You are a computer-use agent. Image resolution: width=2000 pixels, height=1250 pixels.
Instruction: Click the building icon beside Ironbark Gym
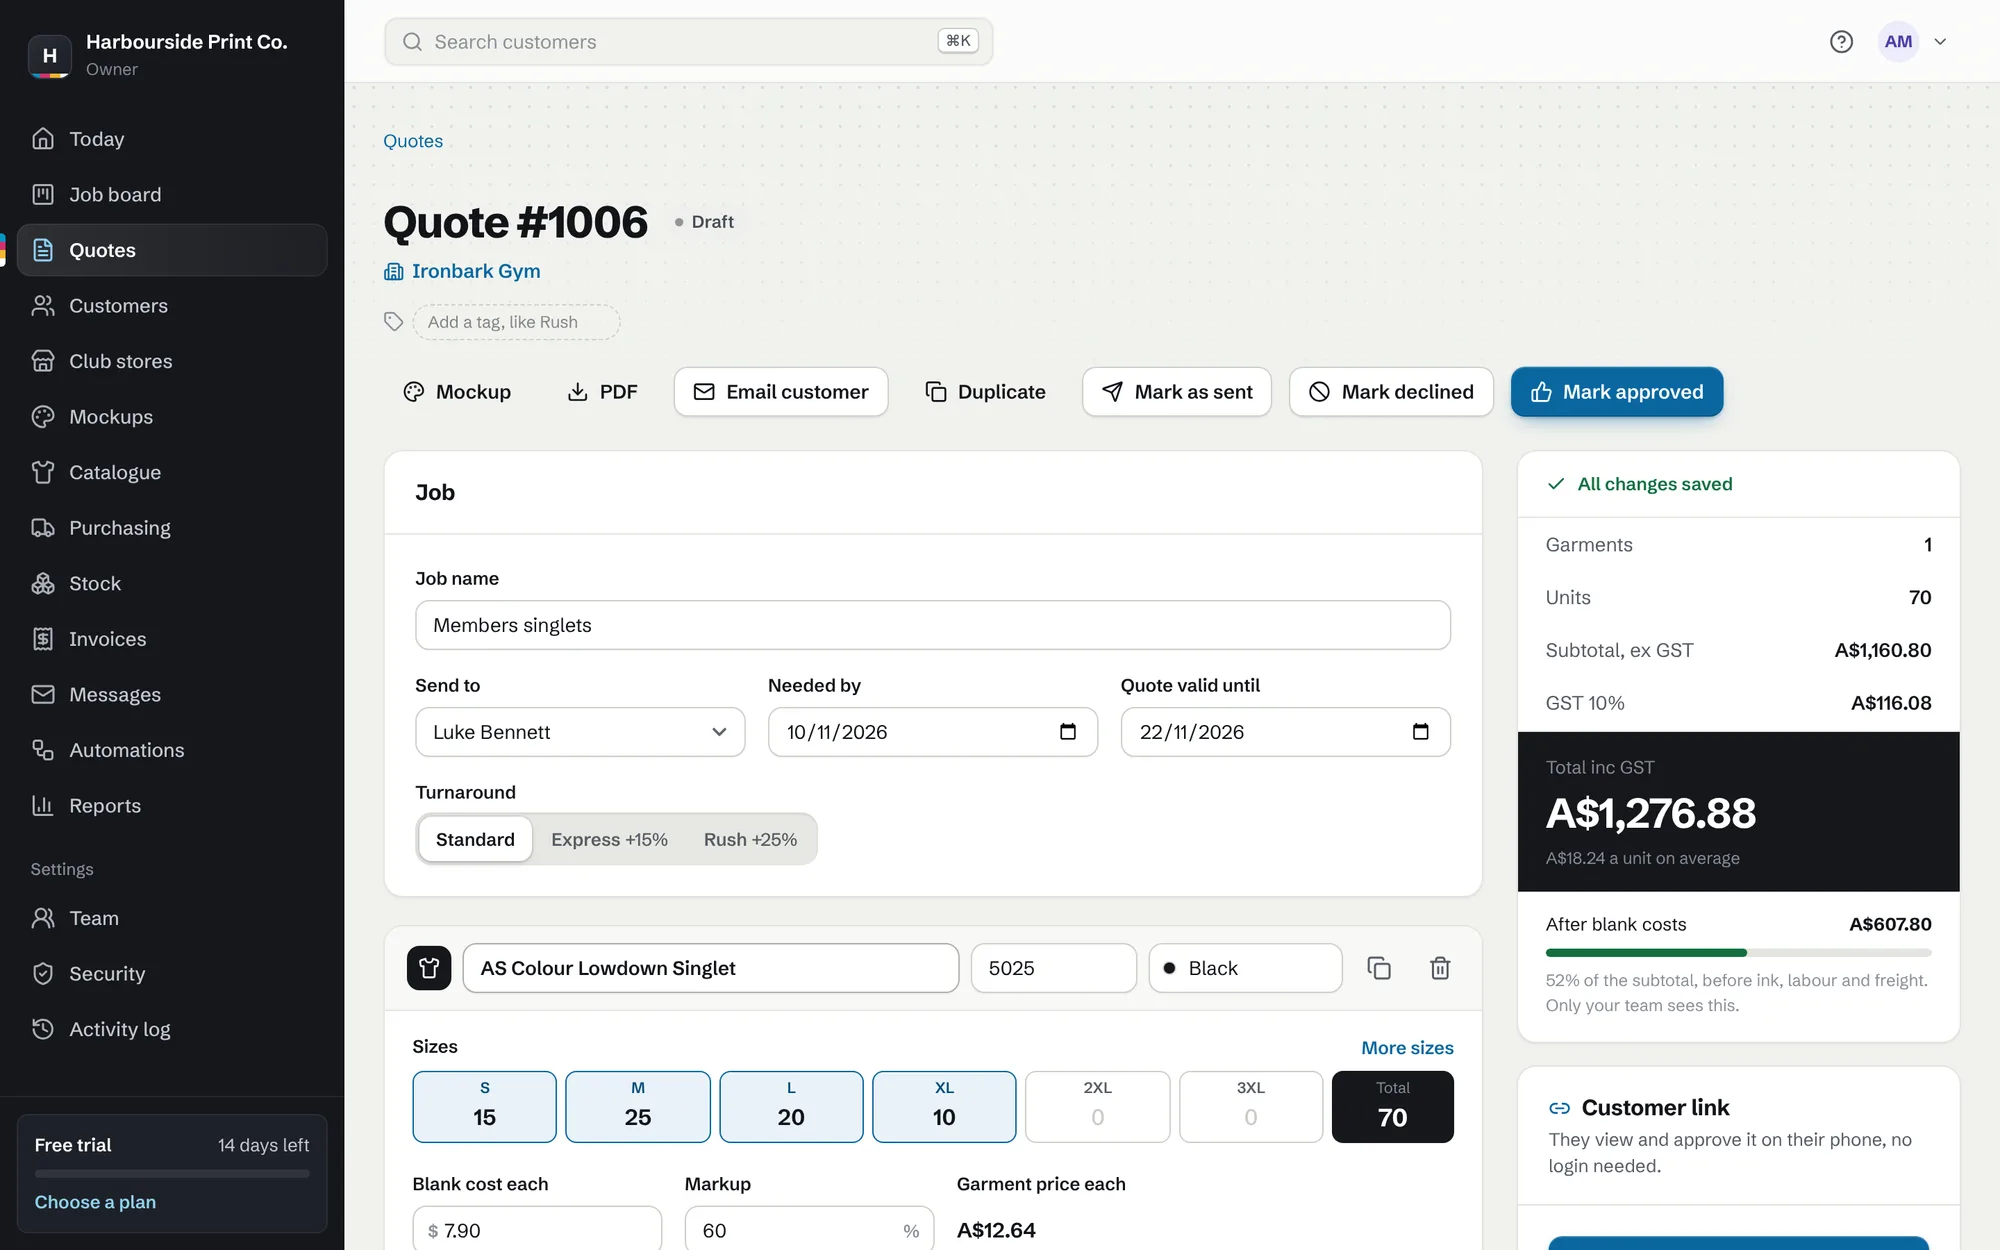coord(394,271)
